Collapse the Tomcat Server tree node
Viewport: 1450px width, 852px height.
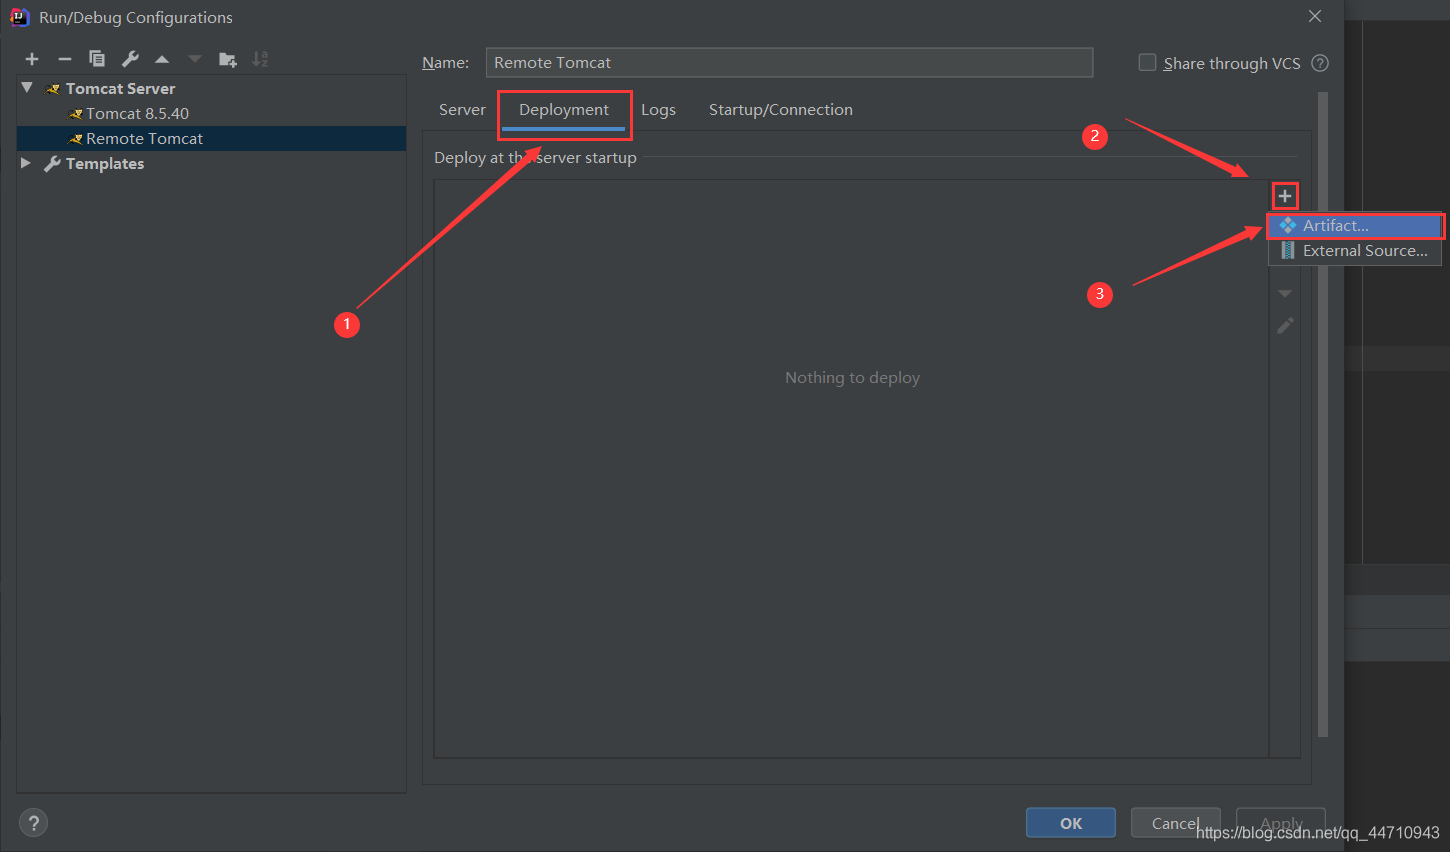coord(27,88)
